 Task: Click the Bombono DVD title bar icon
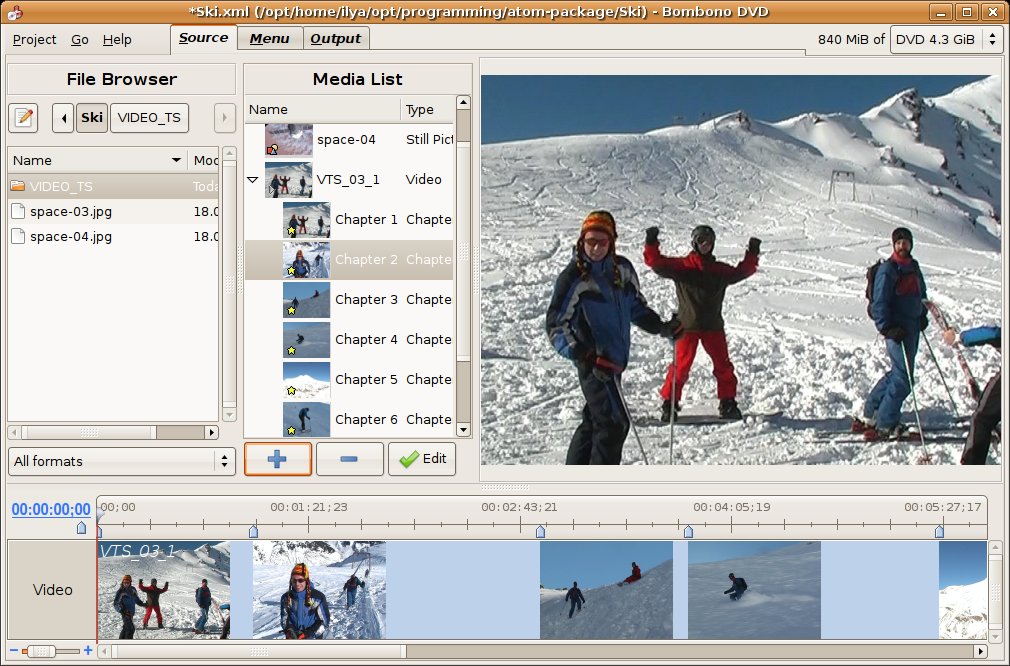(13, 12)
